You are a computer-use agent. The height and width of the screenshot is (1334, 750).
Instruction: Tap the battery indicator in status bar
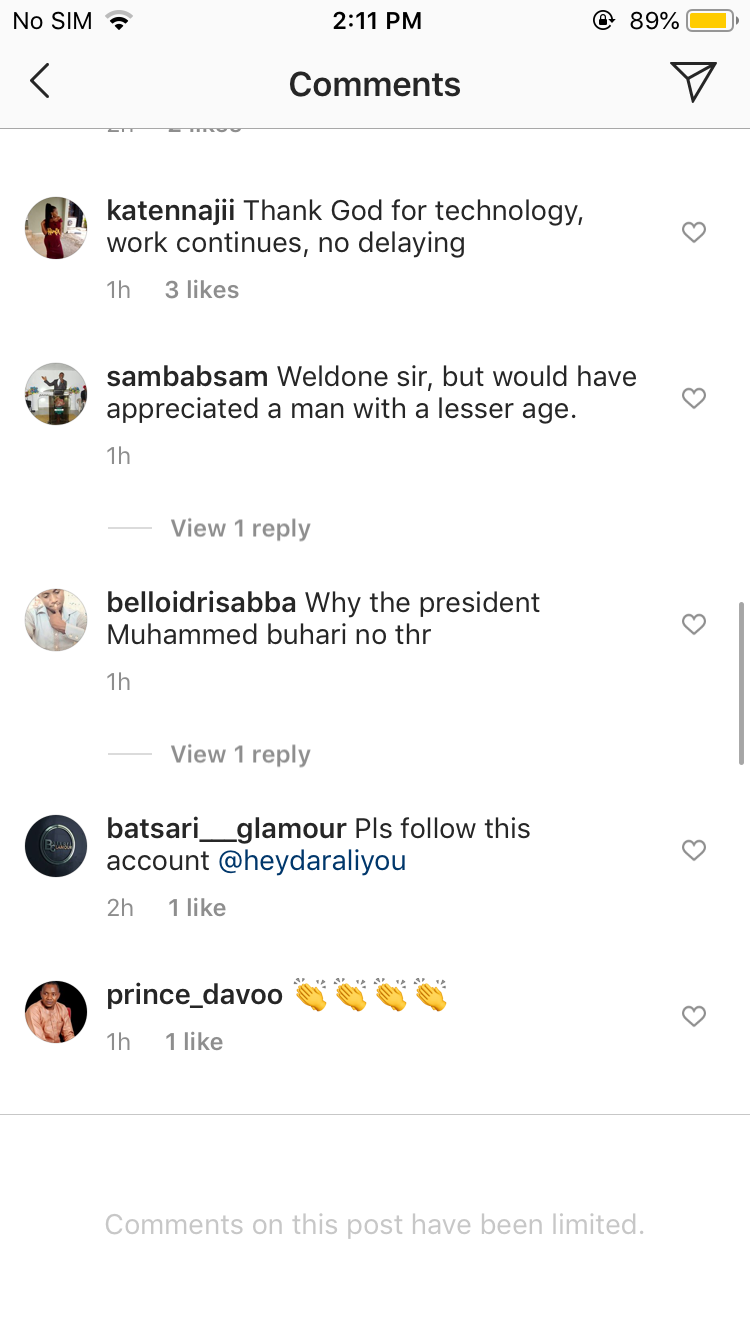(x=711, y=20)
